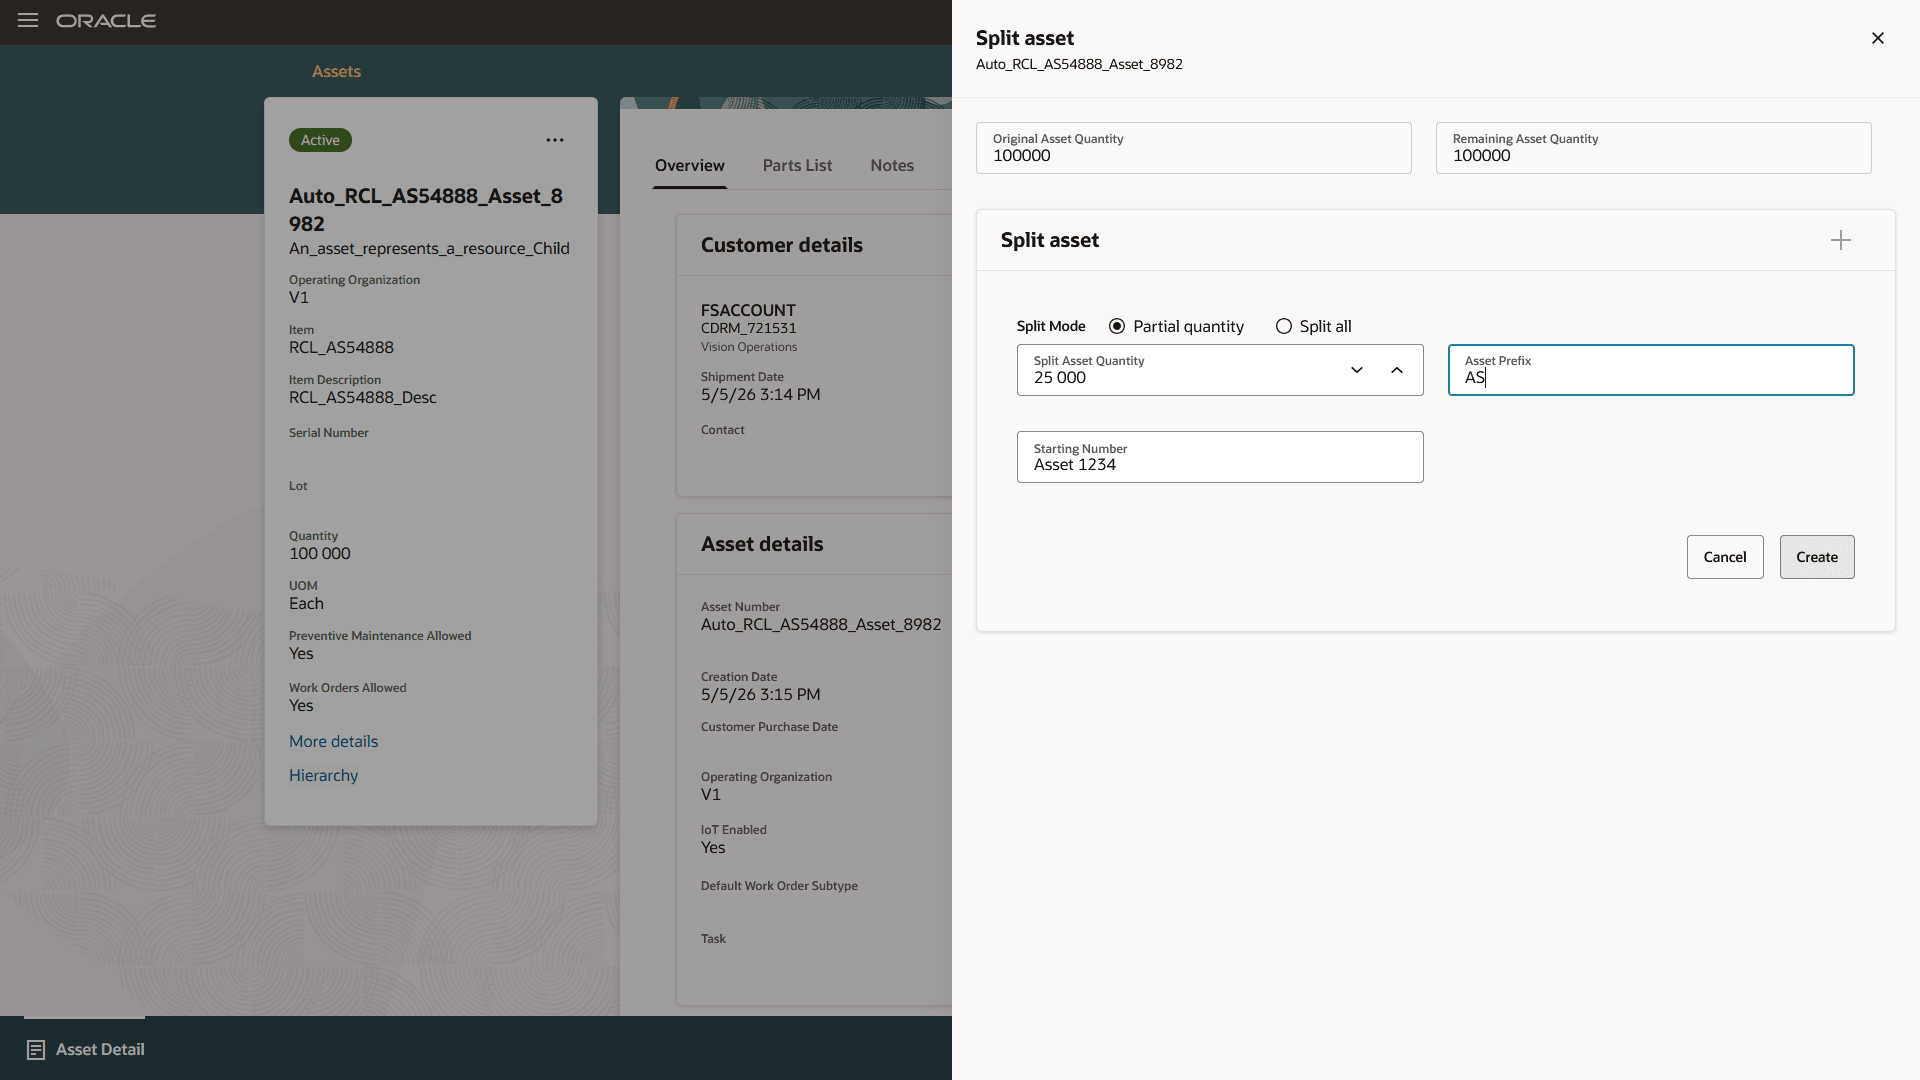Viewport: 1920px width, 1080px height.
Task: Create the split asset
Action: point(1817,557)
